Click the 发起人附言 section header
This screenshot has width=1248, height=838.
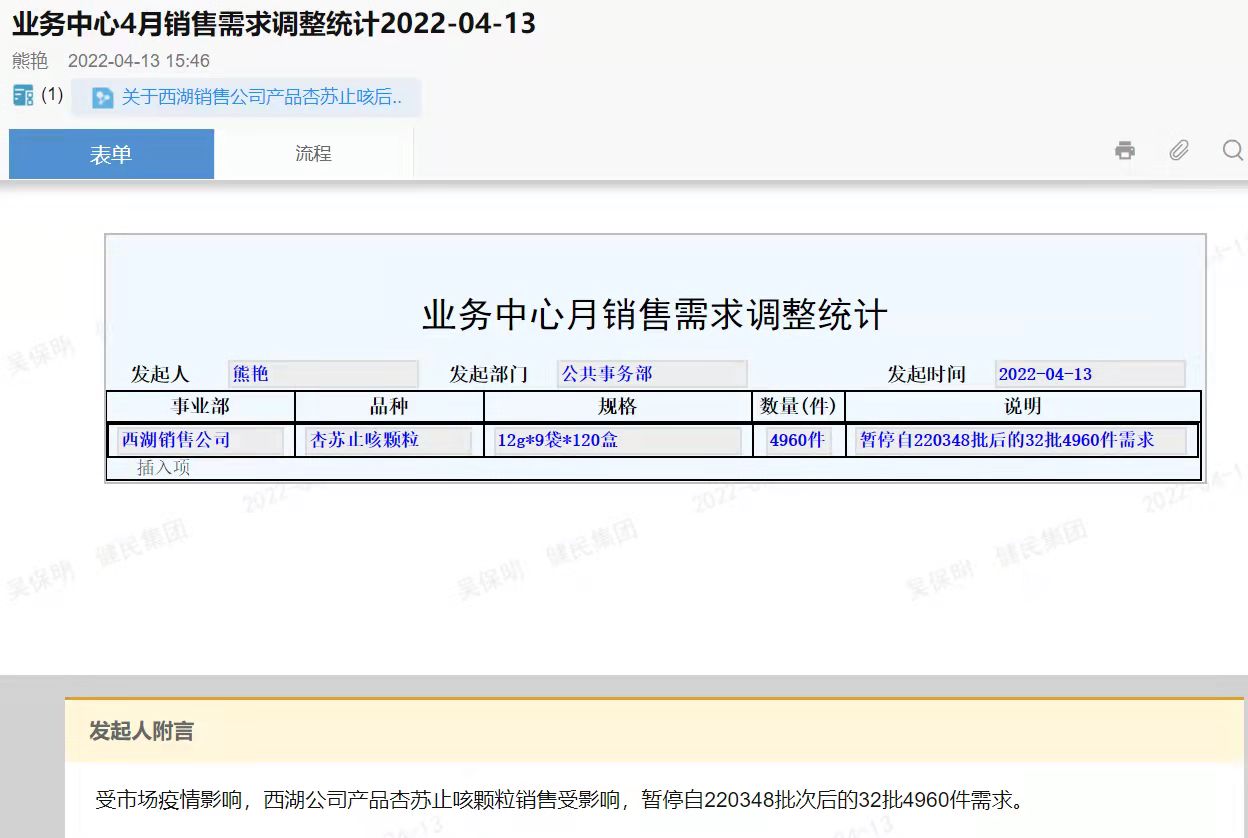coord(142,731)
